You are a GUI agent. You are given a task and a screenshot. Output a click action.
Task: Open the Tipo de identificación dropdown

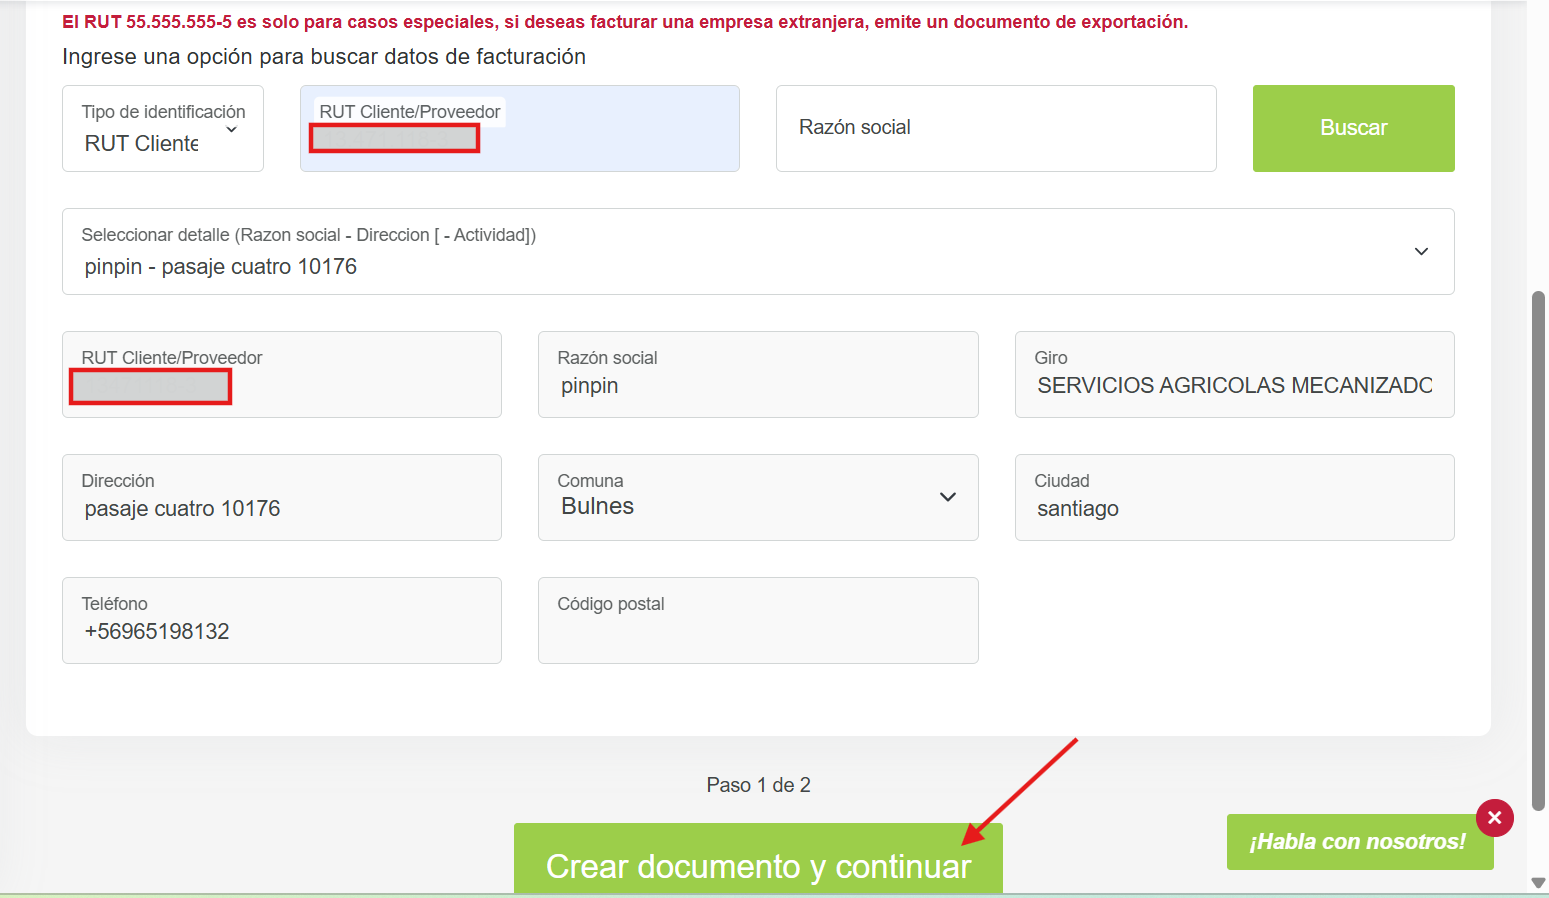(x=163, y=129)
